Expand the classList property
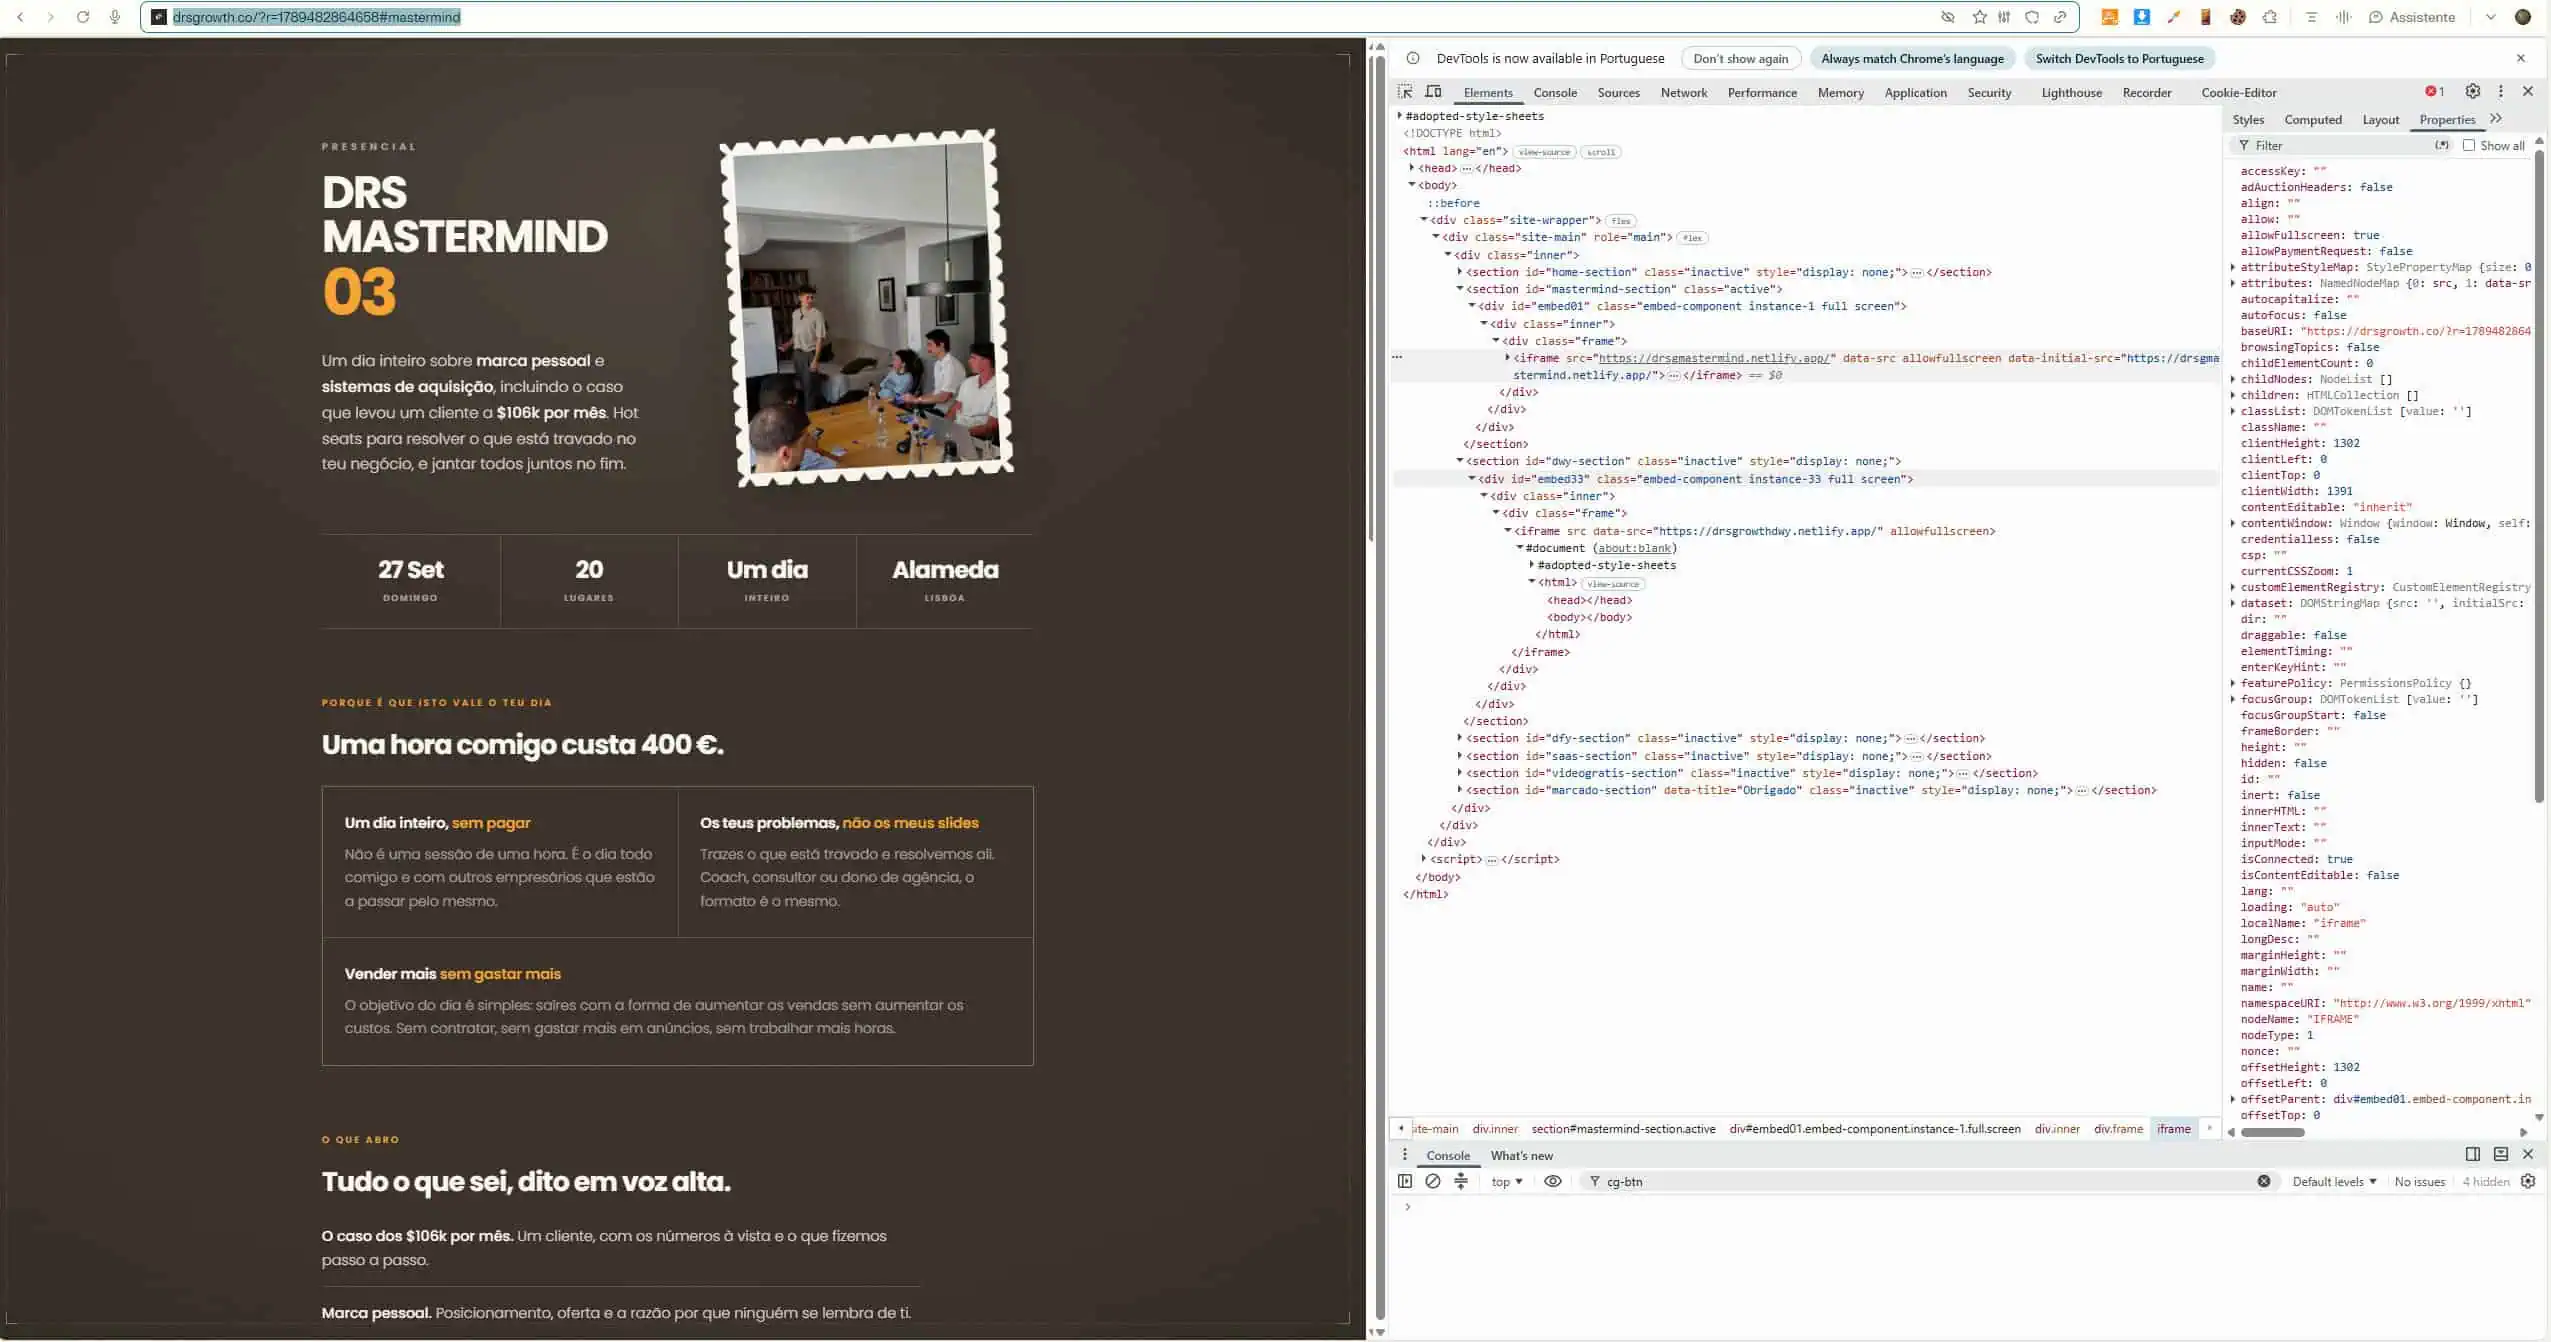This screenshot has height=1342, width=2551. coord(2233,411)
